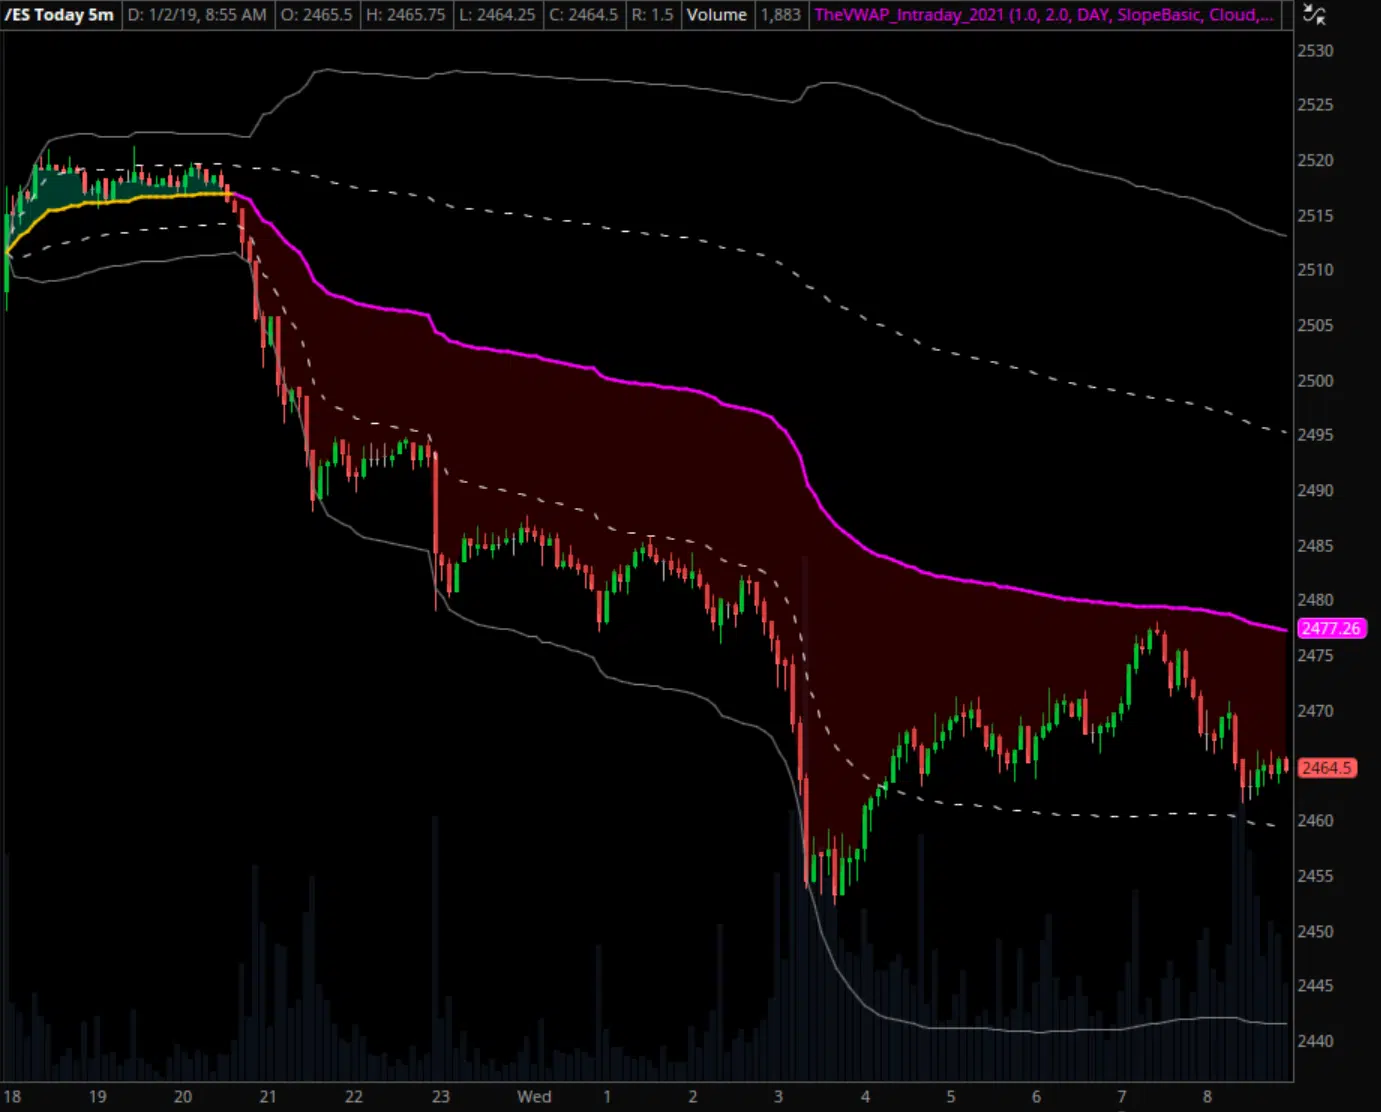The height and width of the screenshot is (1112, 1381).
Task: Click the 2485 price axis label
Action: (x=1315, y=546)
